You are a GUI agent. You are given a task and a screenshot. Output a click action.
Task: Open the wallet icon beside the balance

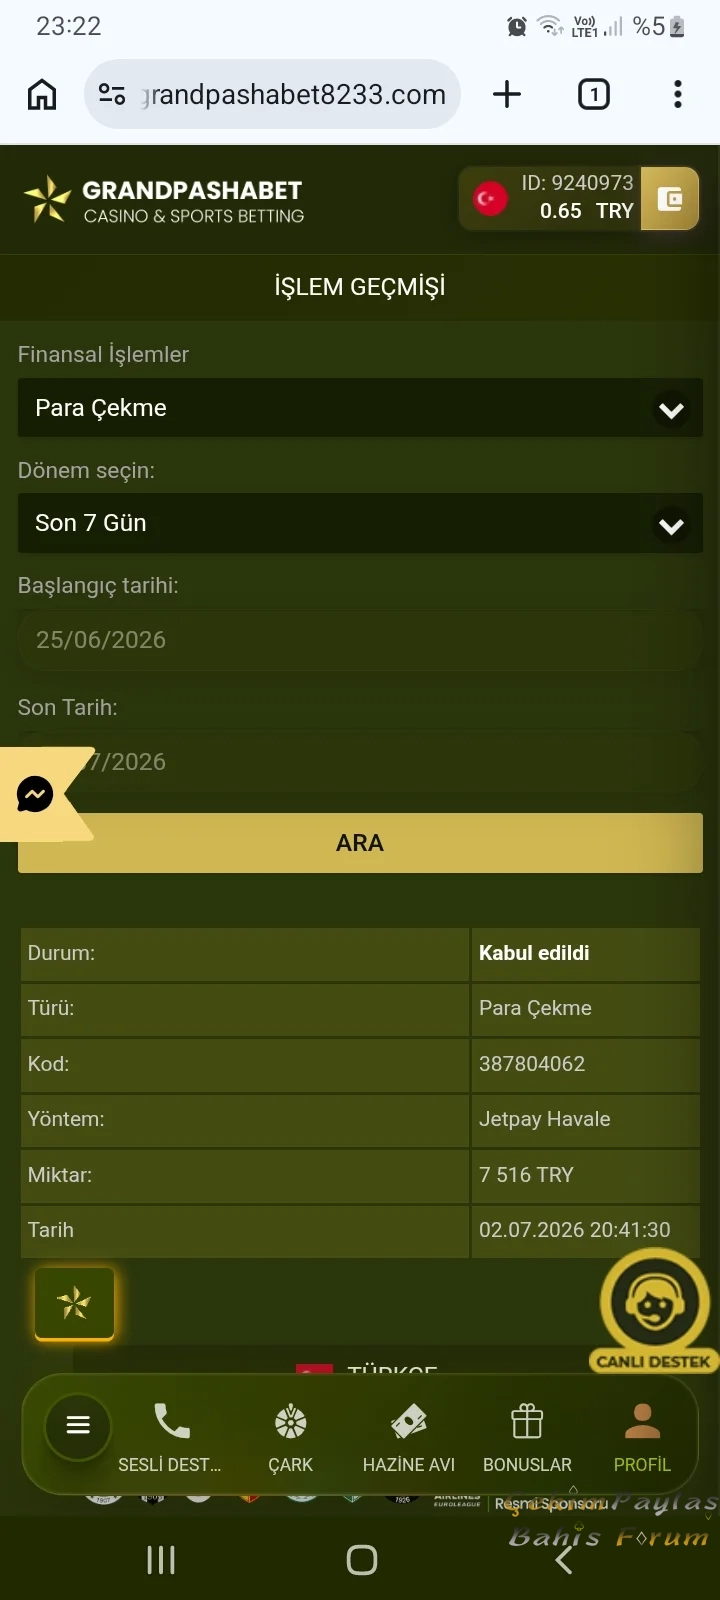click(x=669, y=199)
